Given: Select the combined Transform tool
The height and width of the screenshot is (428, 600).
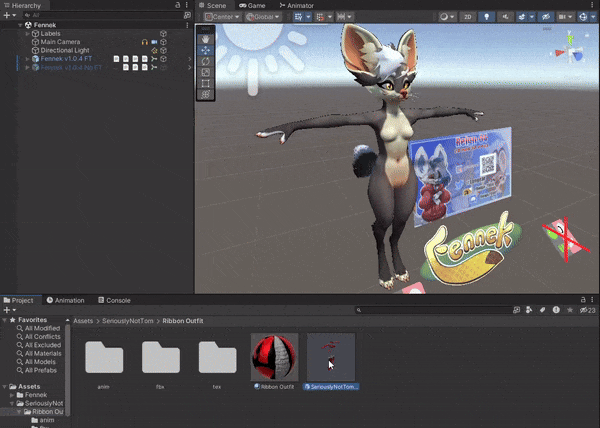Looking at the screenshot, I should point(205,94).
